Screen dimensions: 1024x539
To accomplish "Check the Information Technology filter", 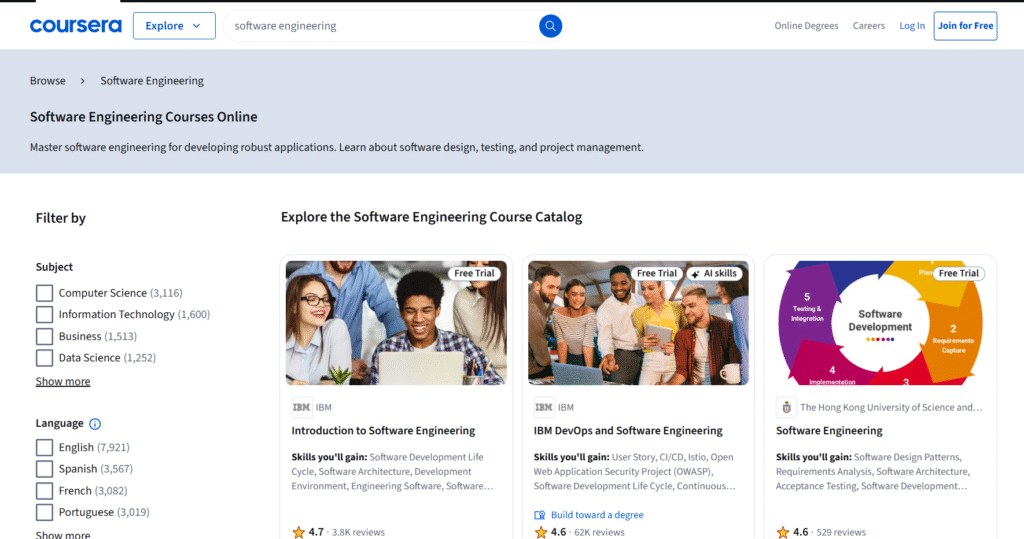I will pos(44,314).
